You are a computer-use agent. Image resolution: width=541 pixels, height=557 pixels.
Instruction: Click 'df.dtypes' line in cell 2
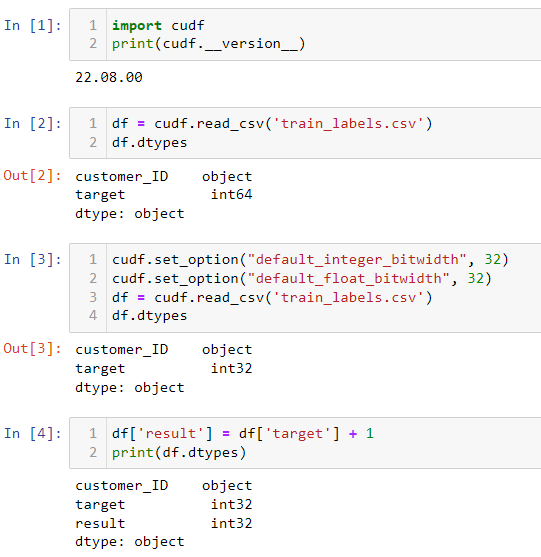[x=150, y=142]
